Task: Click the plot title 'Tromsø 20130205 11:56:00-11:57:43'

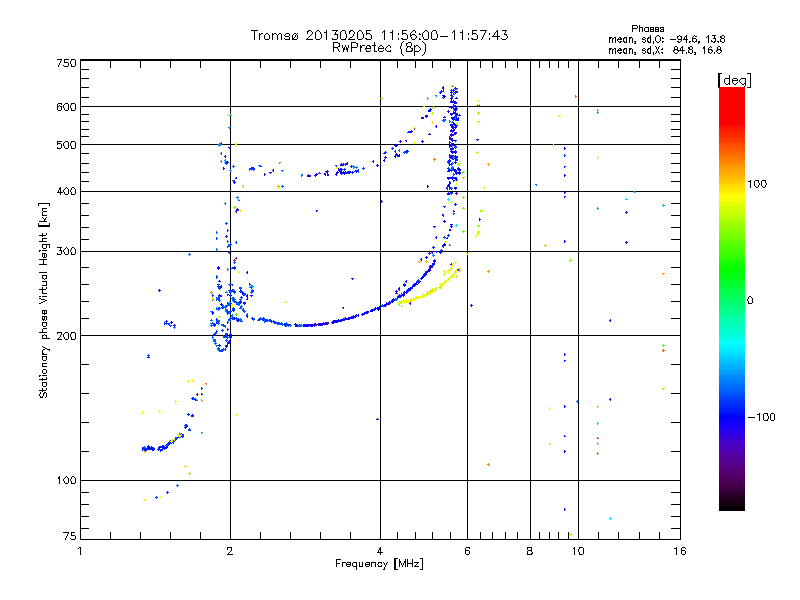Action: pyautogui.click(x=379, y=35)
